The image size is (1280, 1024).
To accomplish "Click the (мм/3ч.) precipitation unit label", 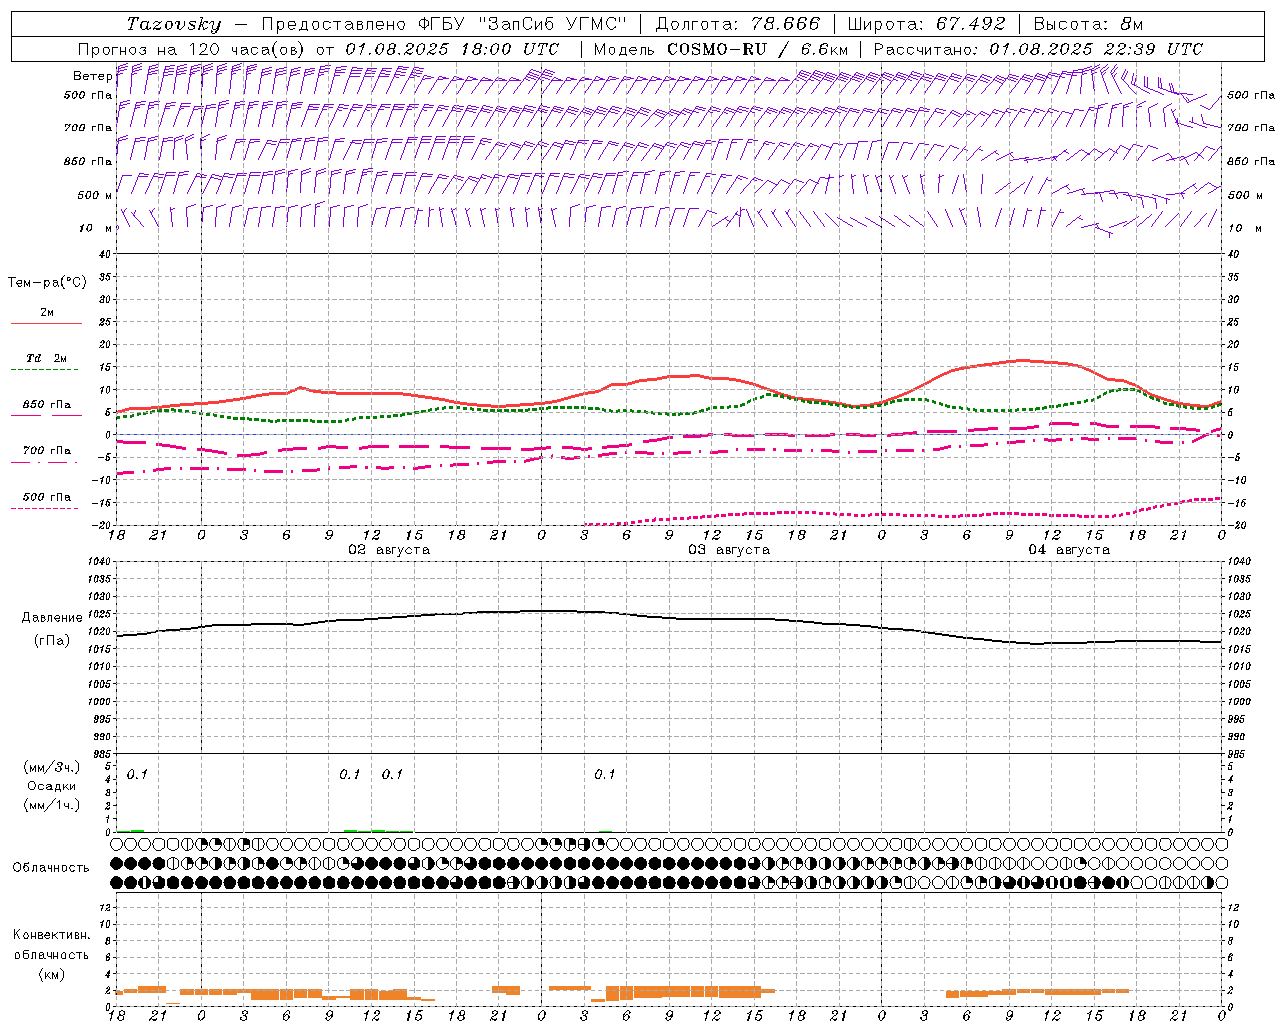I will [52, 767].
